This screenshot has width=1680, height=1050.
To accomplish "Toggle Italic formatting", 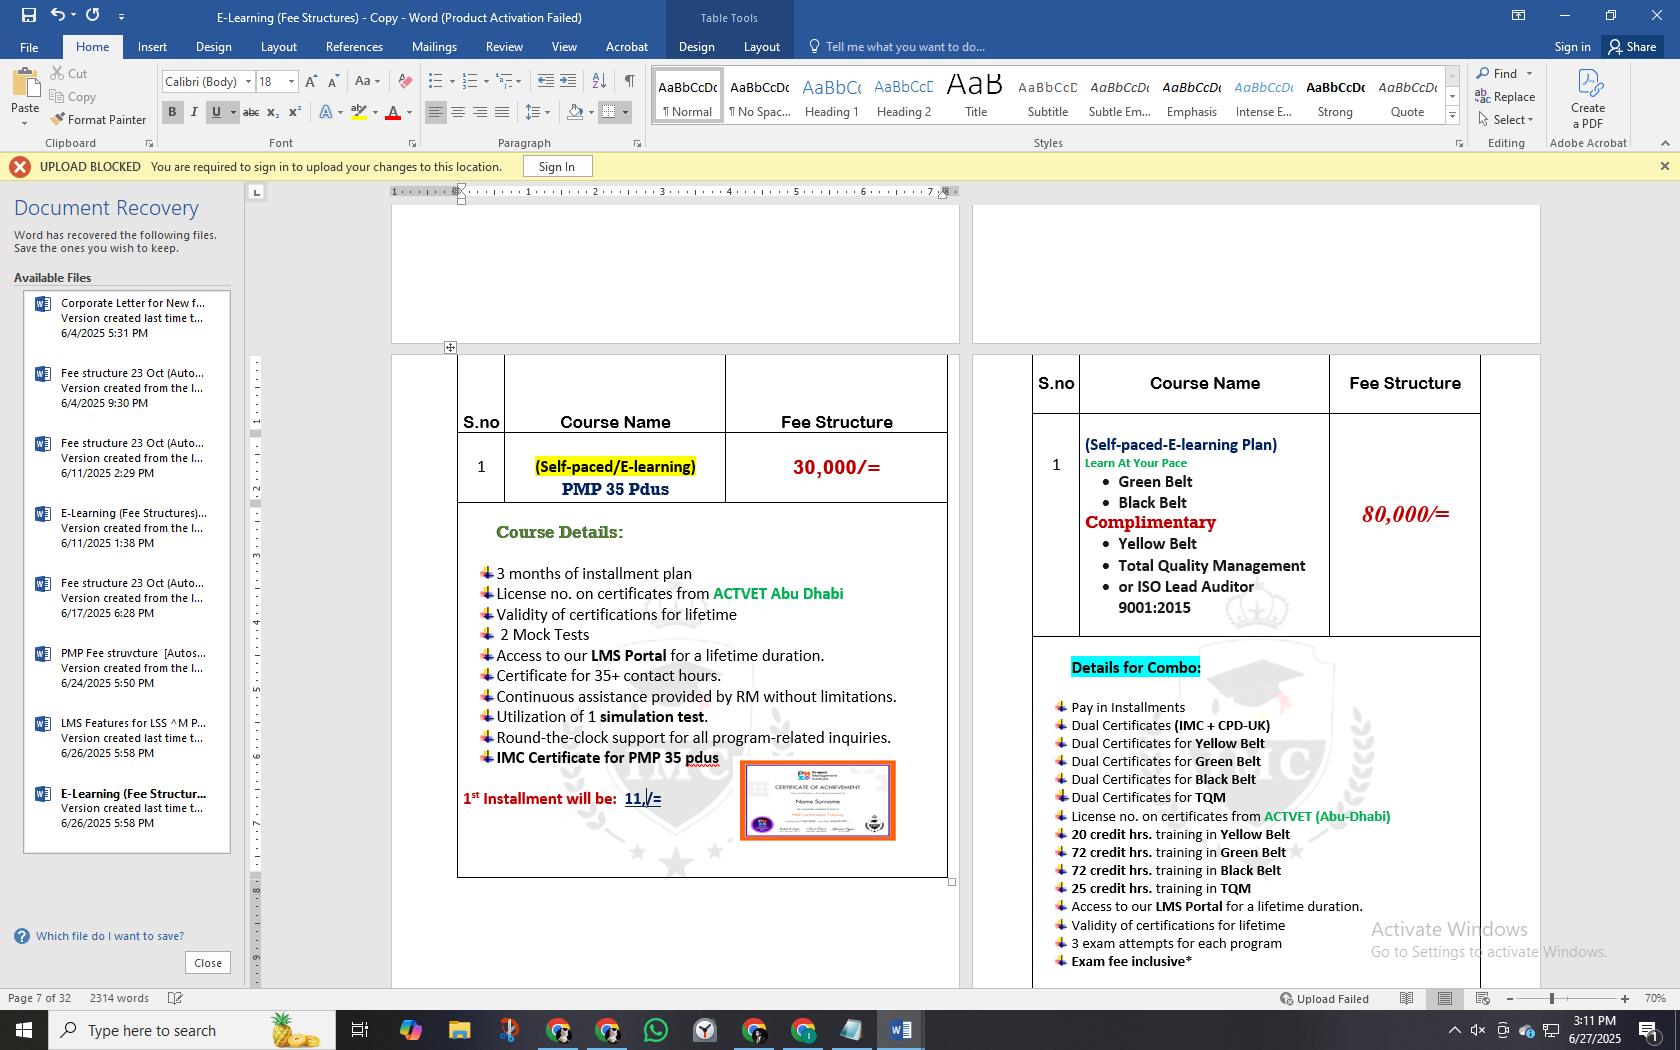I will pyautogui.click(x=194, y=112).
